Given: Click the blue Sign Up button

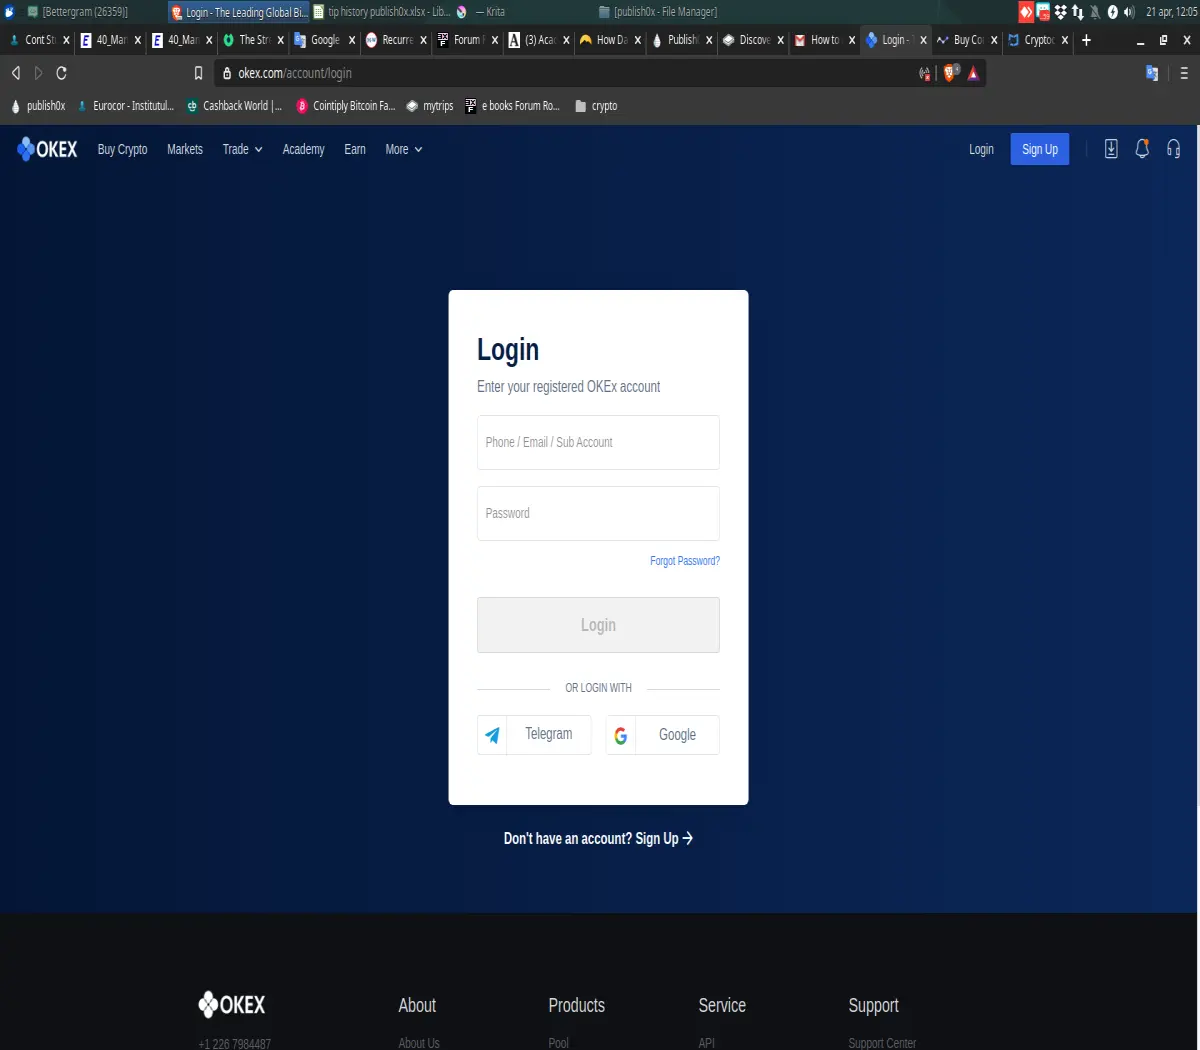Looking at the screenshot, I should [1040, 149].
